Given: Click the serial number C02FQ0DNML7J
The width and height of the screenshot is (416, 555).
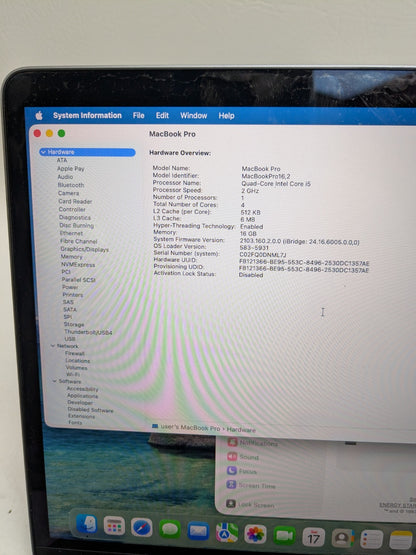Looking at the screenshot, I should pos(263,255).
